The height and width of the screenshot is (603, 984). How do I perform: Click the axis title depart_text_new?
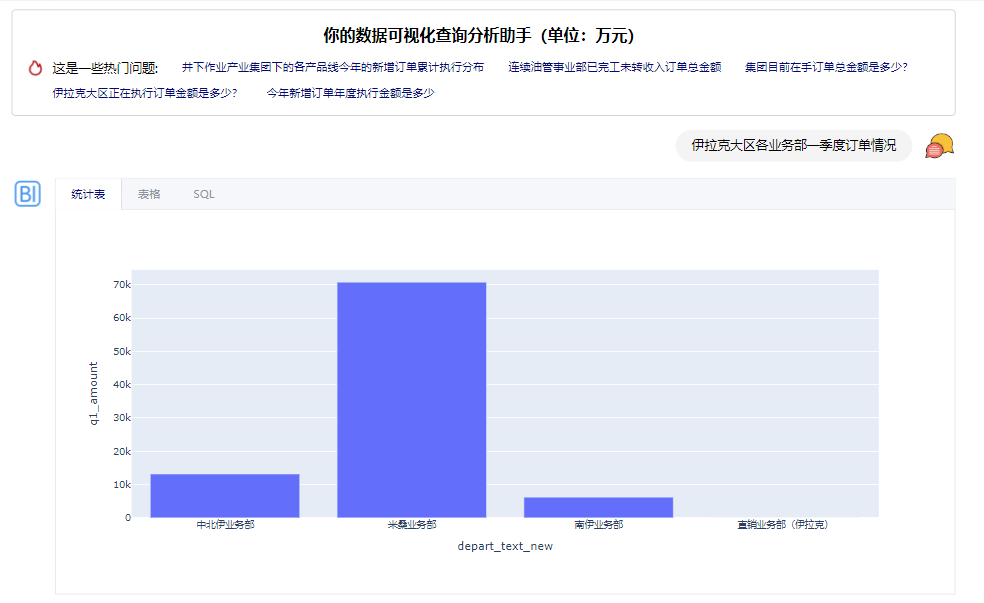(x=505, y=546)
